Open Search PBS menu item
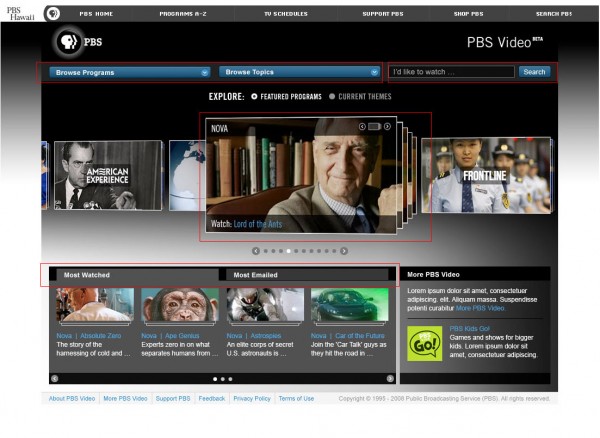600x438 pixels. coord(554,14)
